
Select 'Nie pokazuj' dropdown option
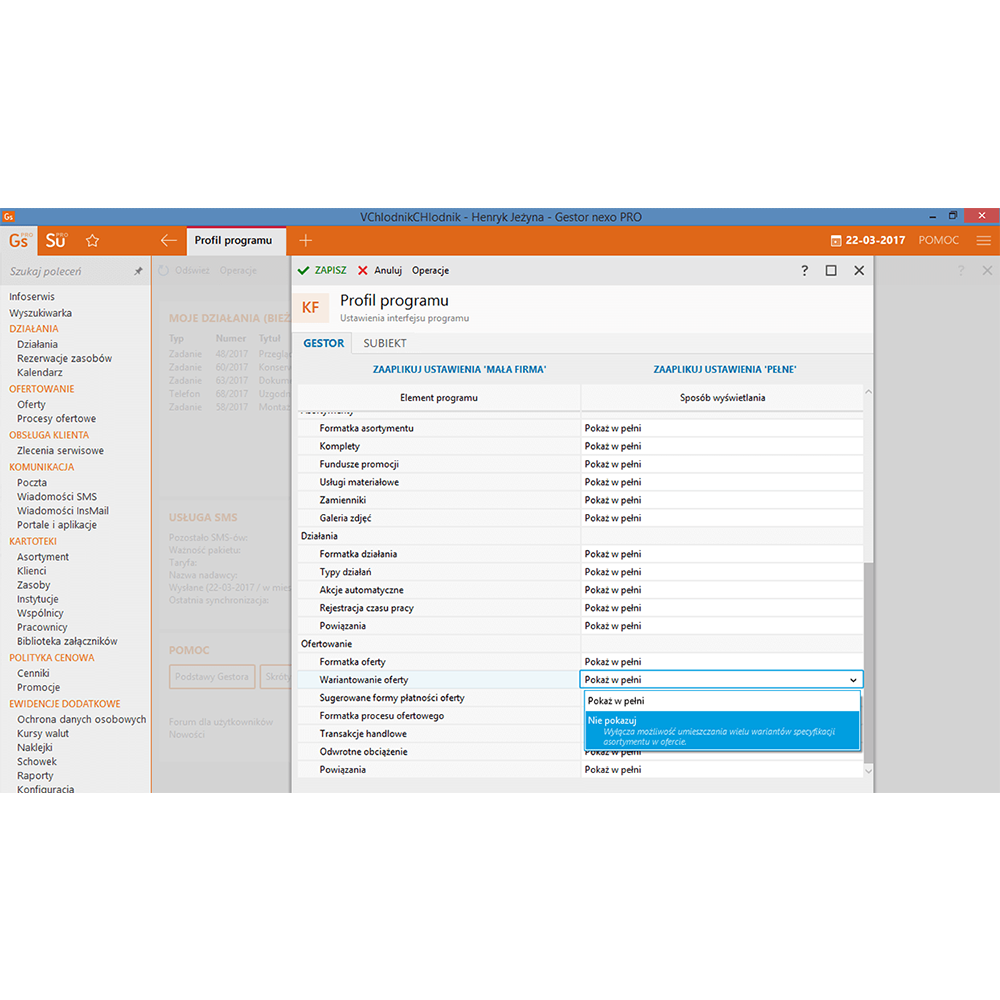[722, 730]
